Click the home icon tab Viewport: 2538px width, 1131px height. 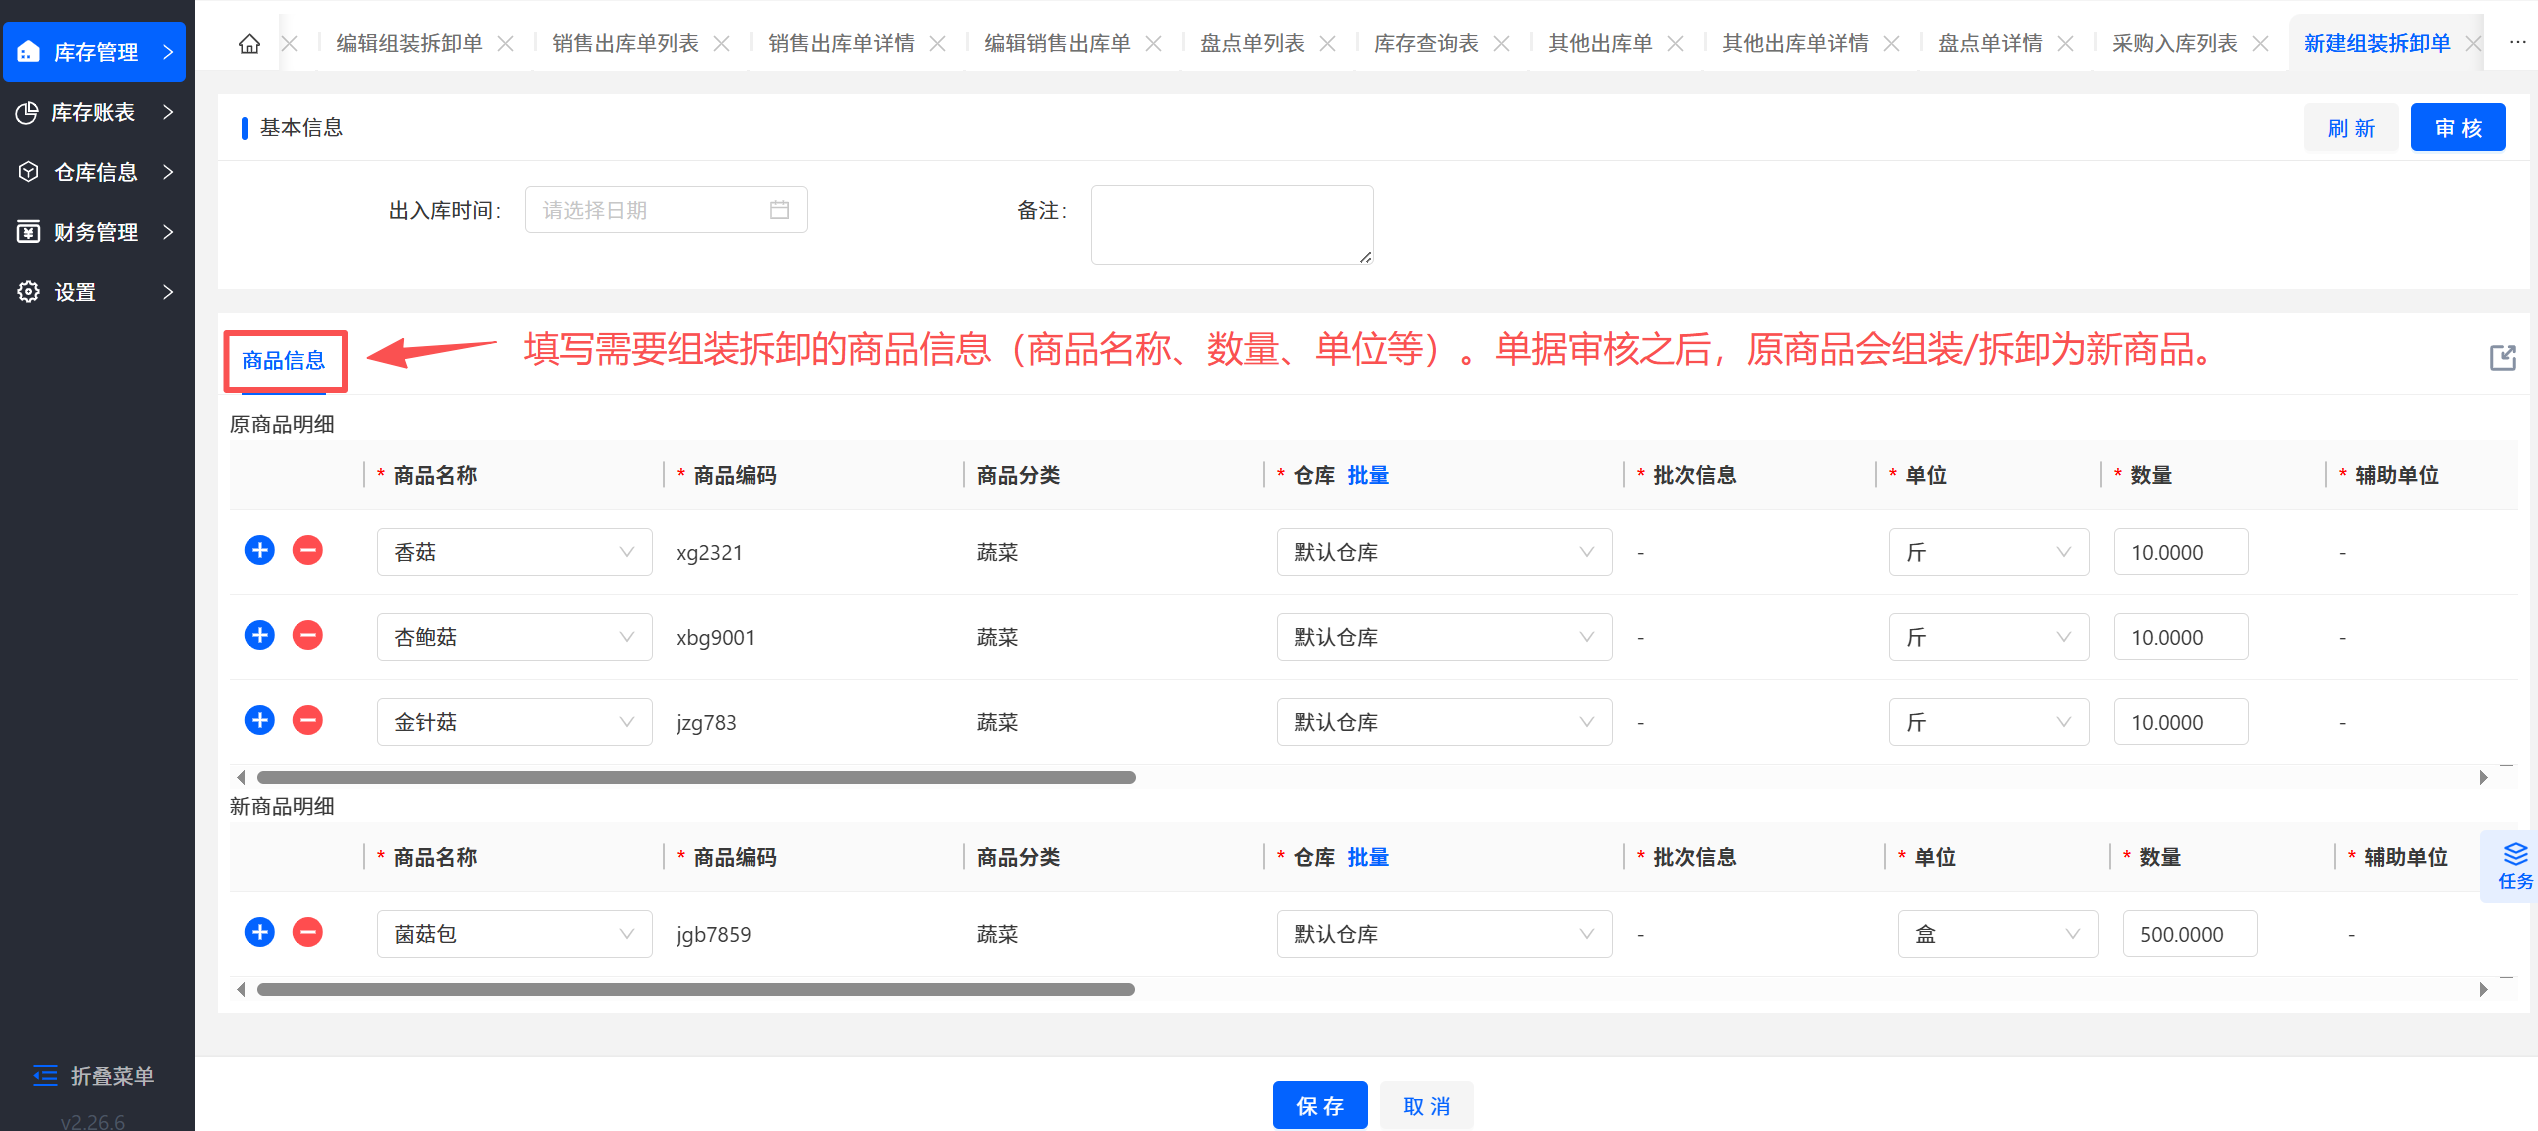[x=249, y=43]
